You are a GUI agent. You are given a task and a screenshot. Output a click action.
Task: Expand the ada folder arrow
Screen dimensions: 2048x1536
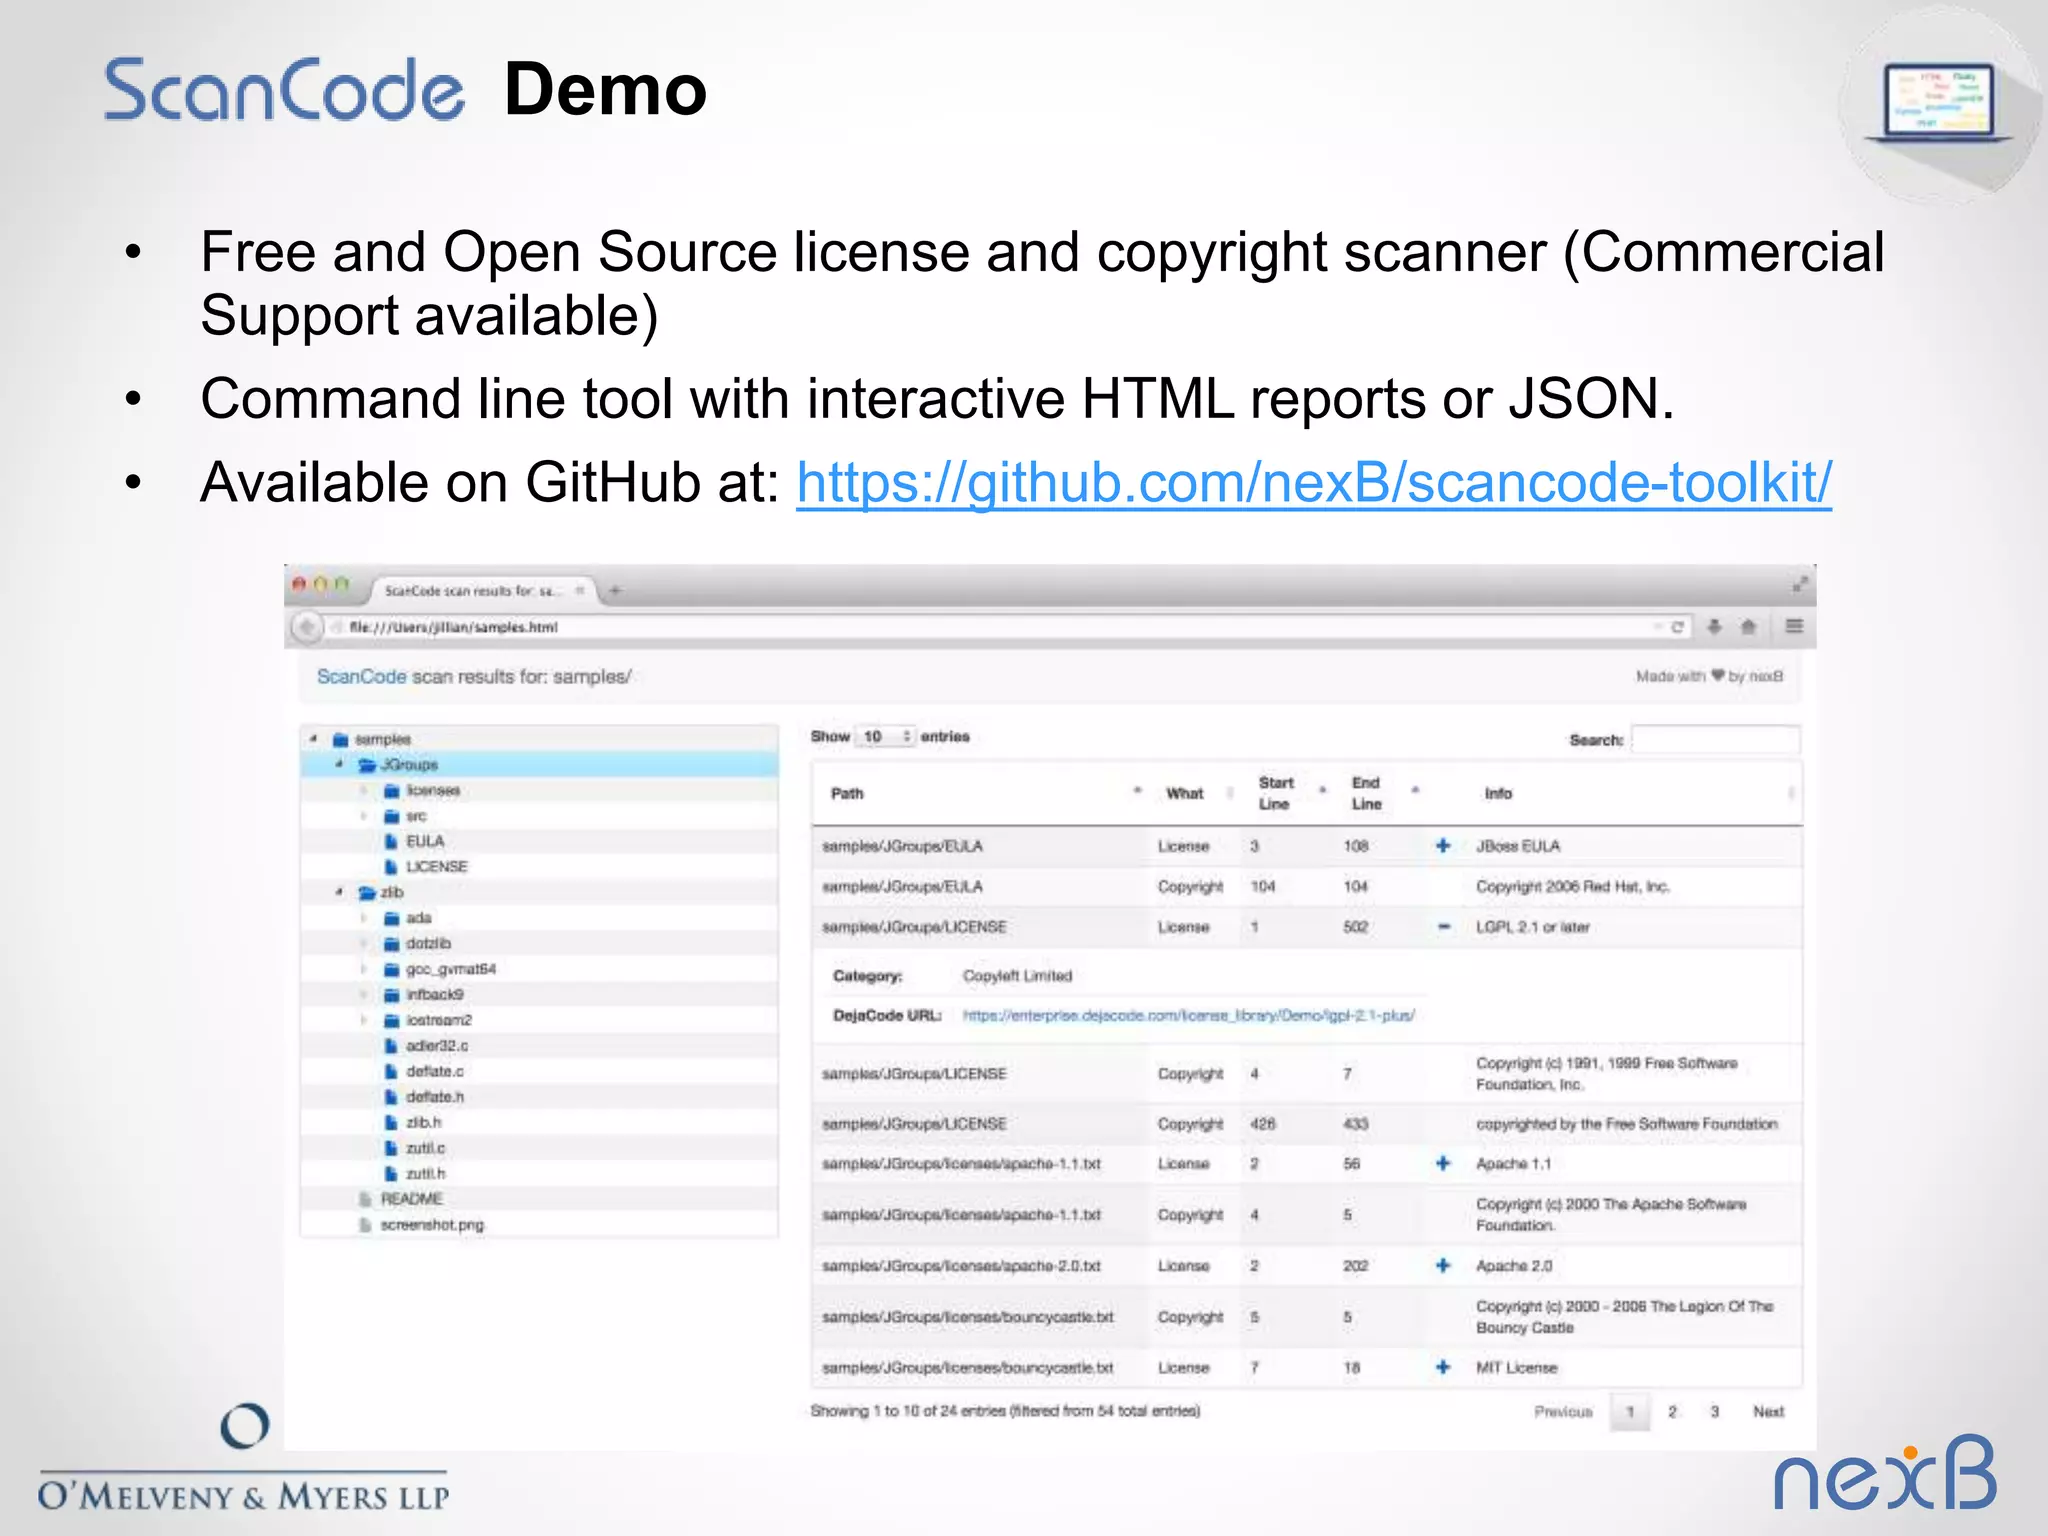click(364, 918)
